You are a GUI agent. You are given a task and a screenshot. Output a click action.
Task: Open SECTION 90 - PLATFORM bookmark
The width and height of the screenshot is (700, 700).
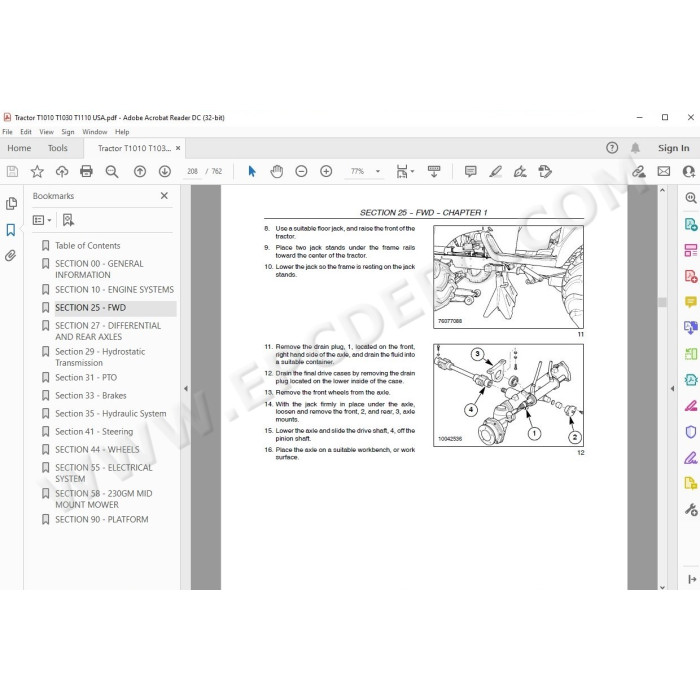102,520
